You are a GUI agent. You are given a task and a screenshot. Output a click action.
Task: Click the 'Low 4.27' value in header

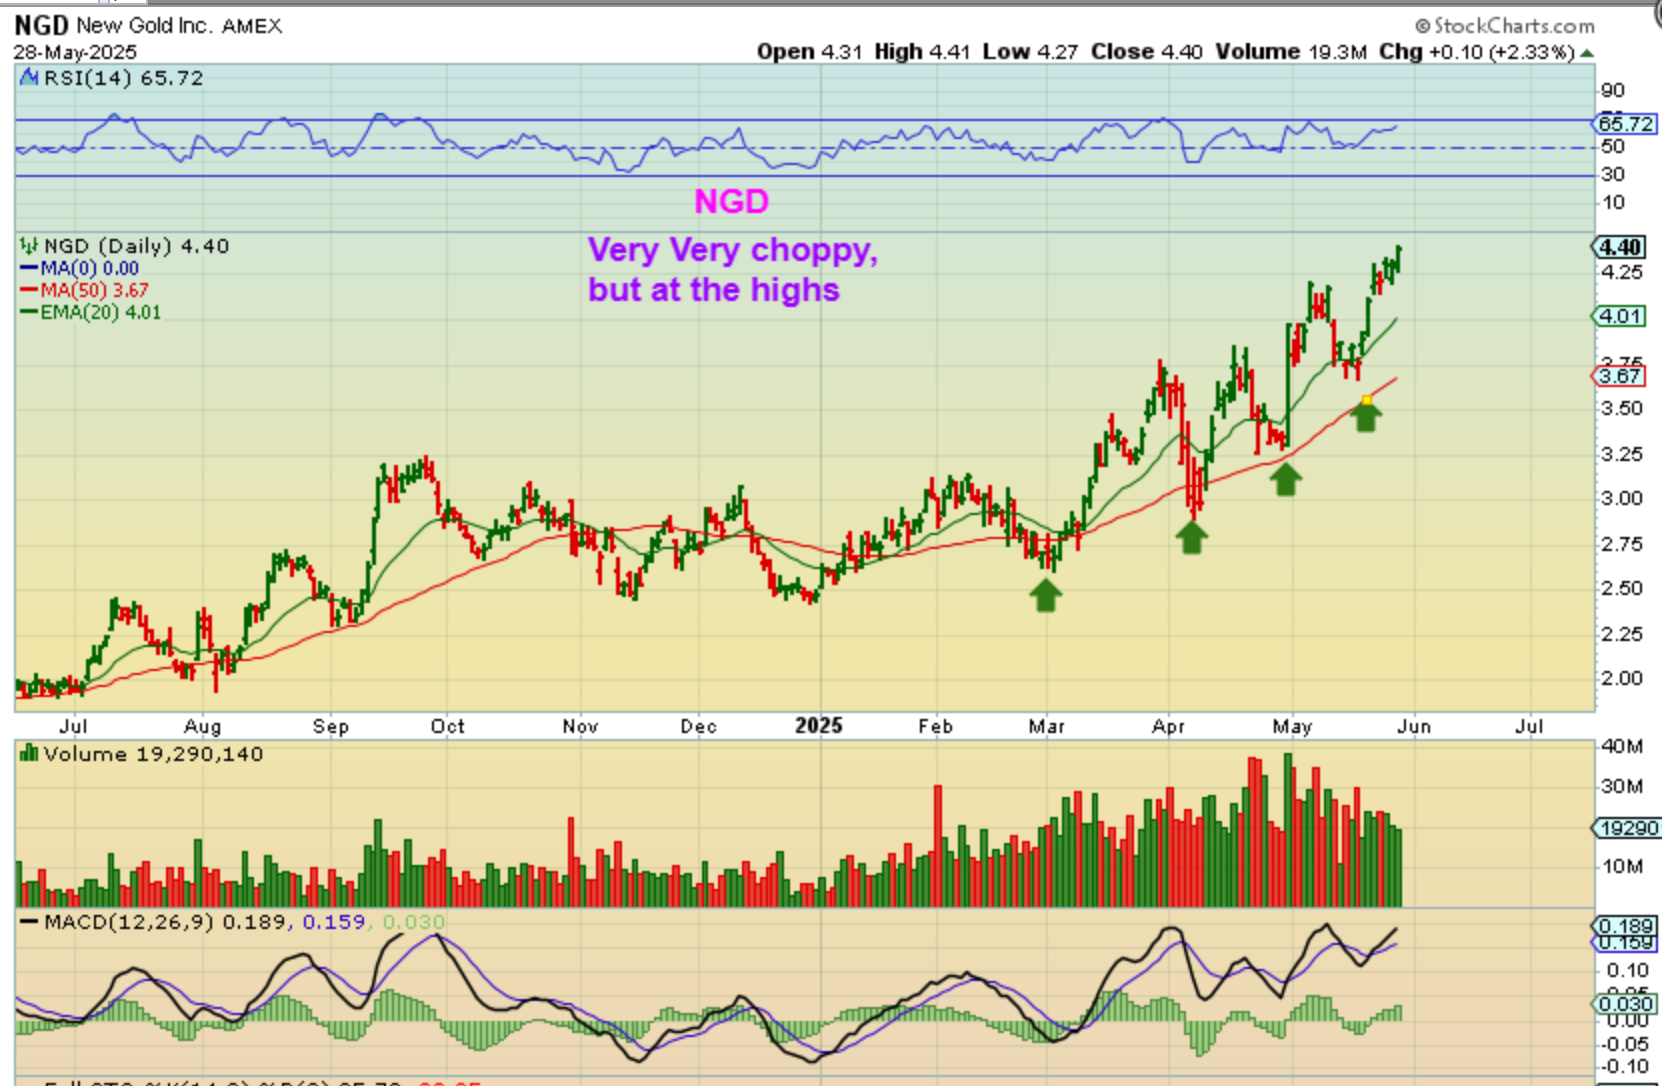(1030, 52)
